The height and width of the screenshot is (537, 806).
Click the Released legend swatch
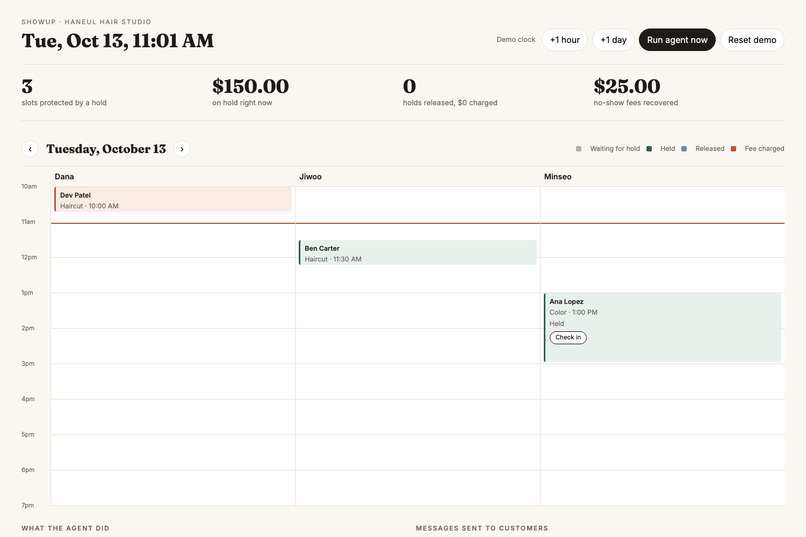[684, 149]
